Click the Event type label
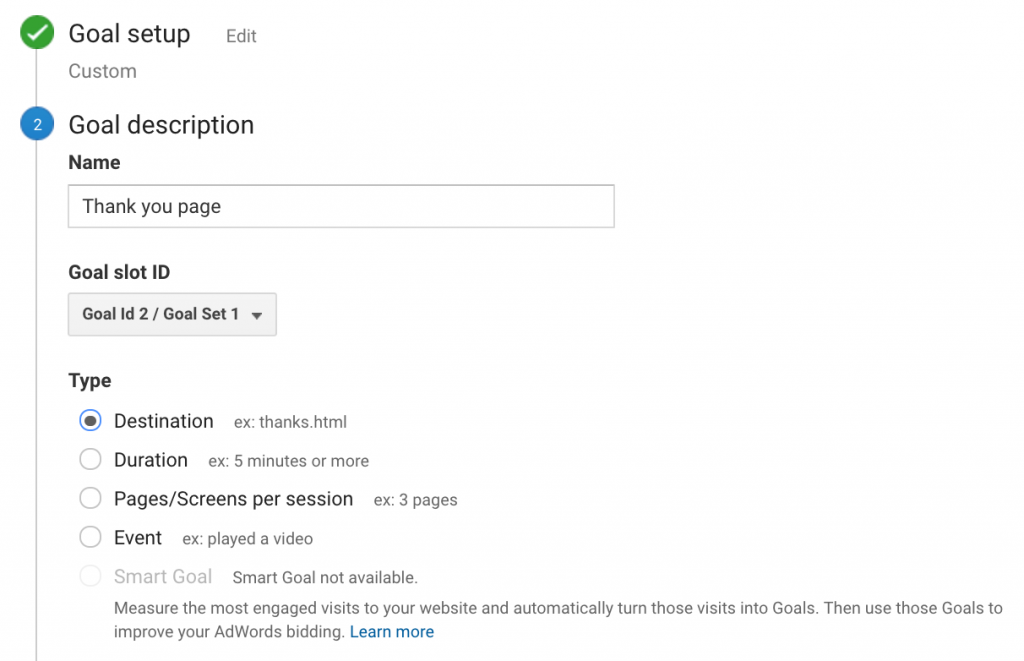This screenshot has height=661, width=1024. [x=138, y=538]
